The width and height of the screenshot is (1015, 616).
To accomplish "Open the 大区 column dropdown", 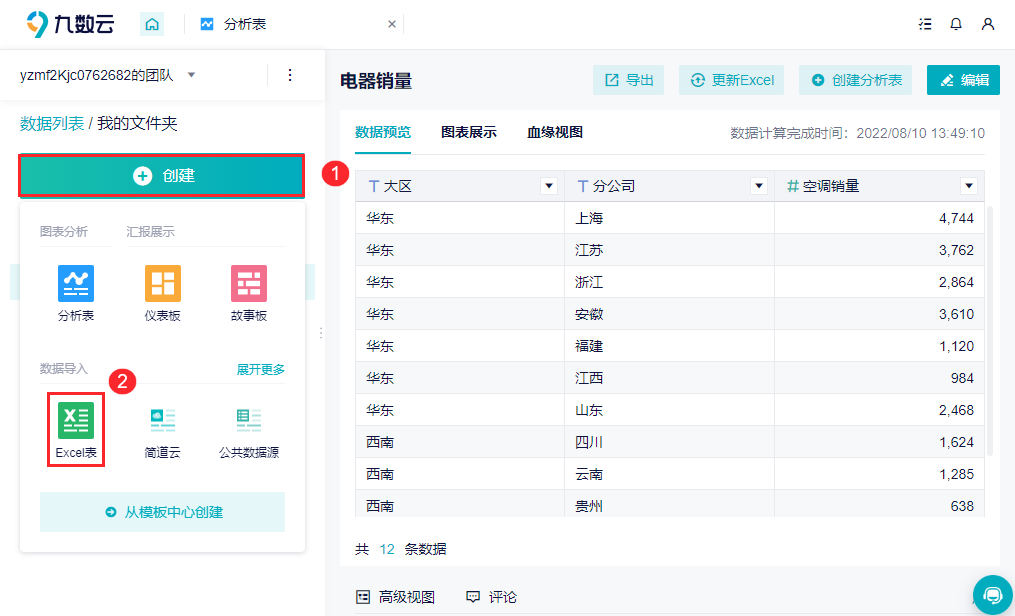I will (548, 186).
